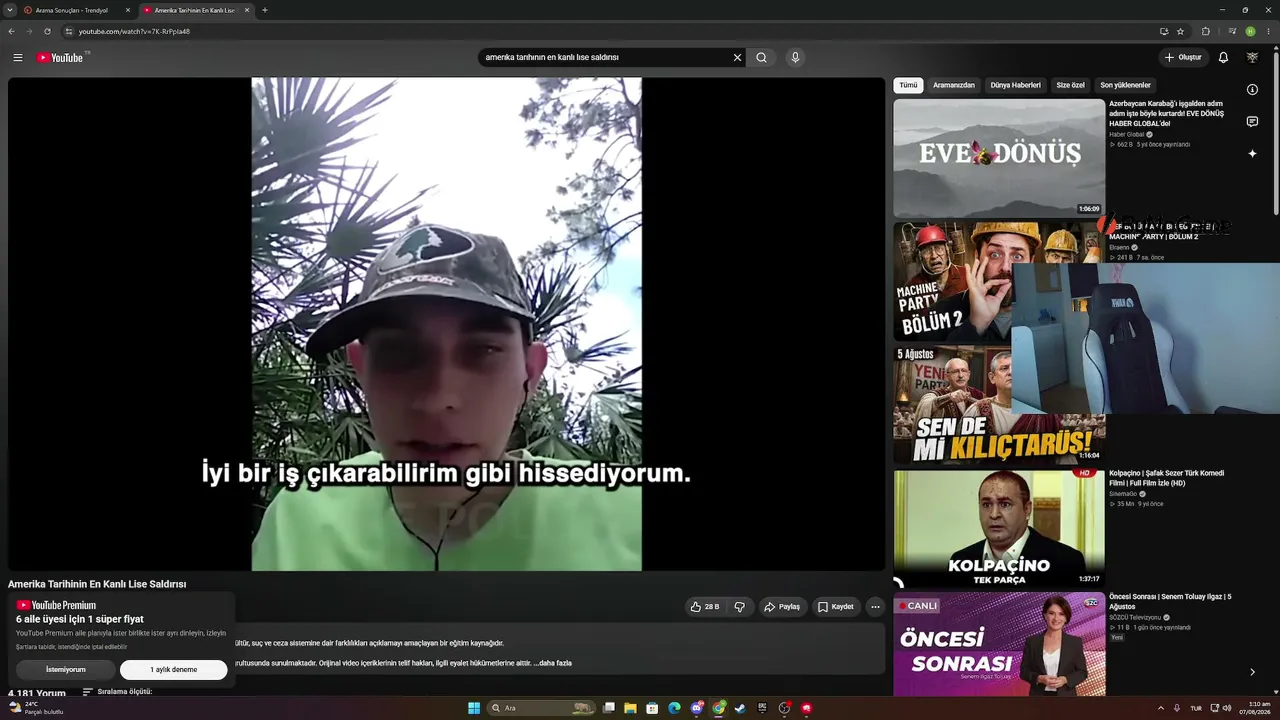
Task: Open the info icon in right sidebar
Action: 1252,90
